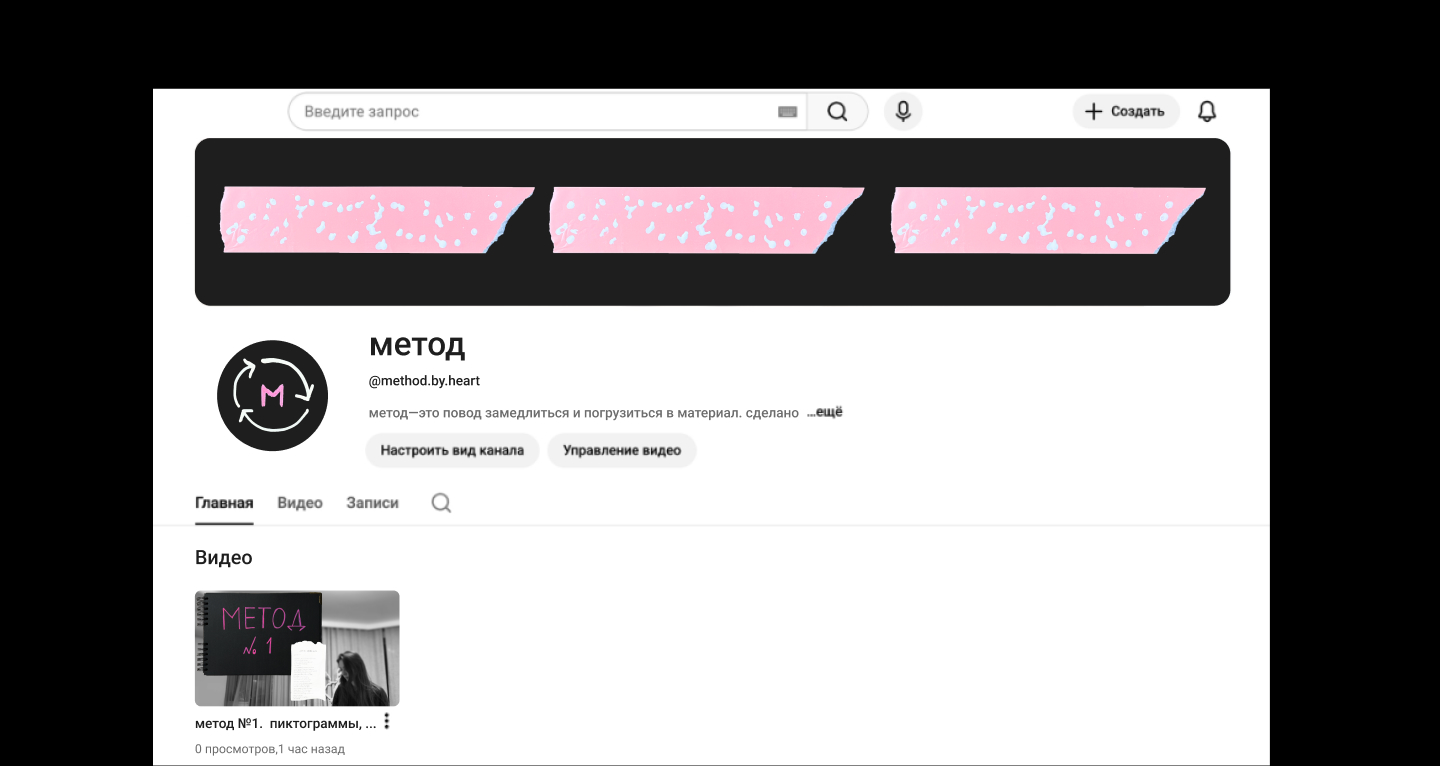This screenshot has height=766, width=1440.
Task: Switch to the Видео tab
Action: 300,503
